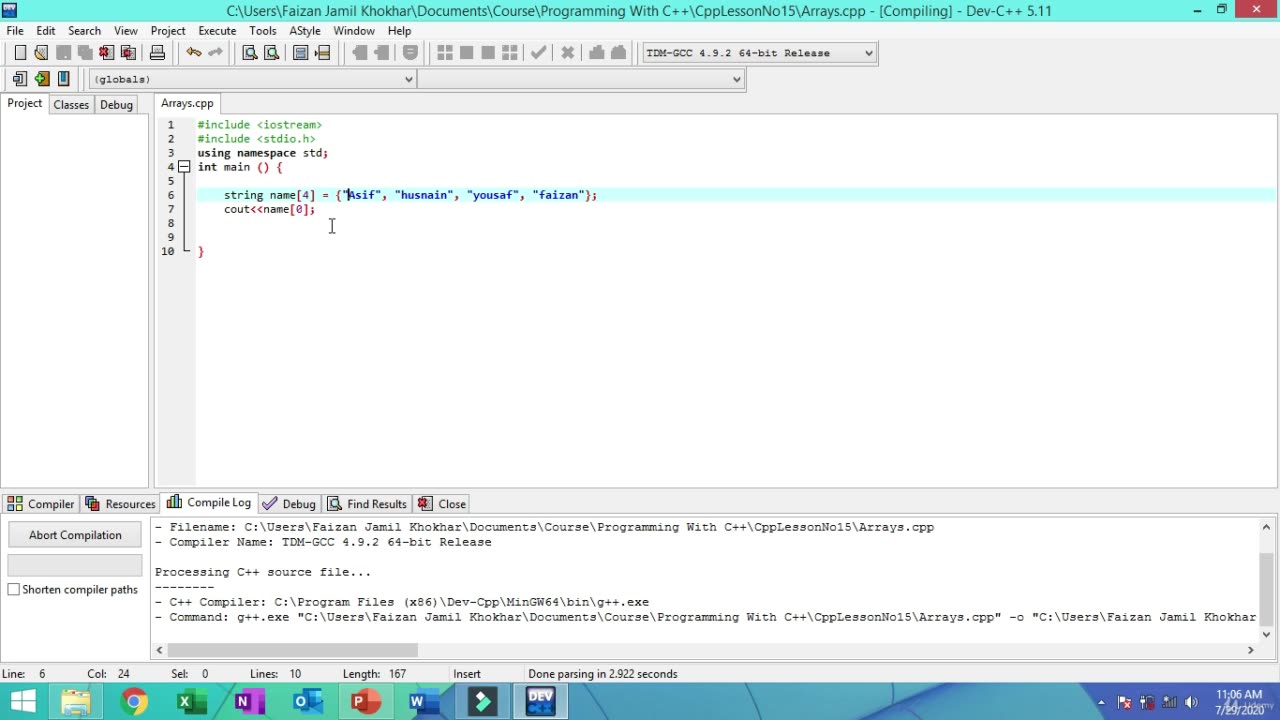Click the Redo arrow icon
Image resolution: width=1280 pixels, height=720 pixels.
coord(215,53)
